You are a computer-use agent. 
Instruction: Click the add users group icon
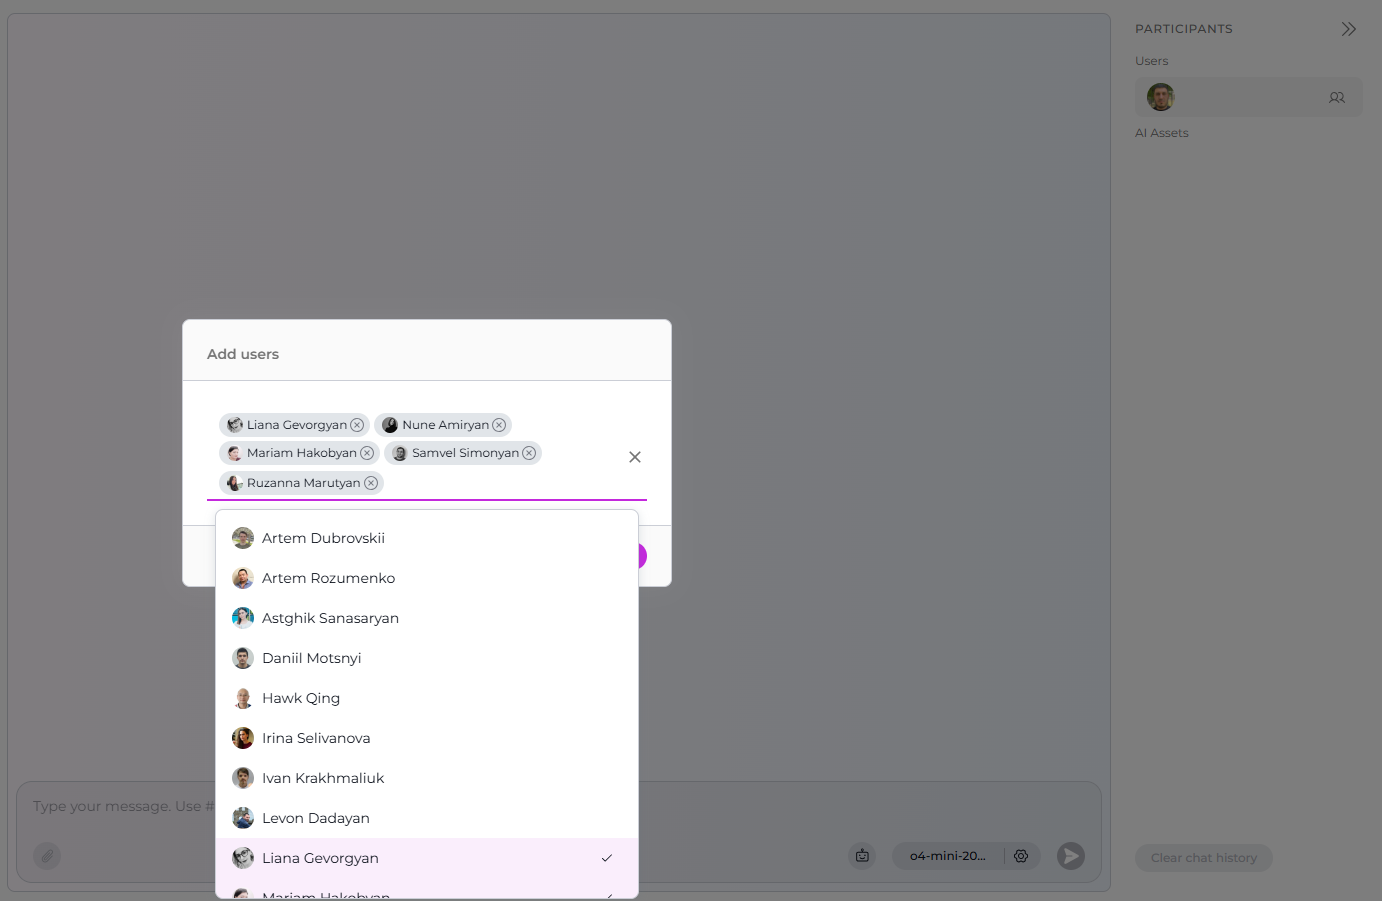coord(1336,98)
